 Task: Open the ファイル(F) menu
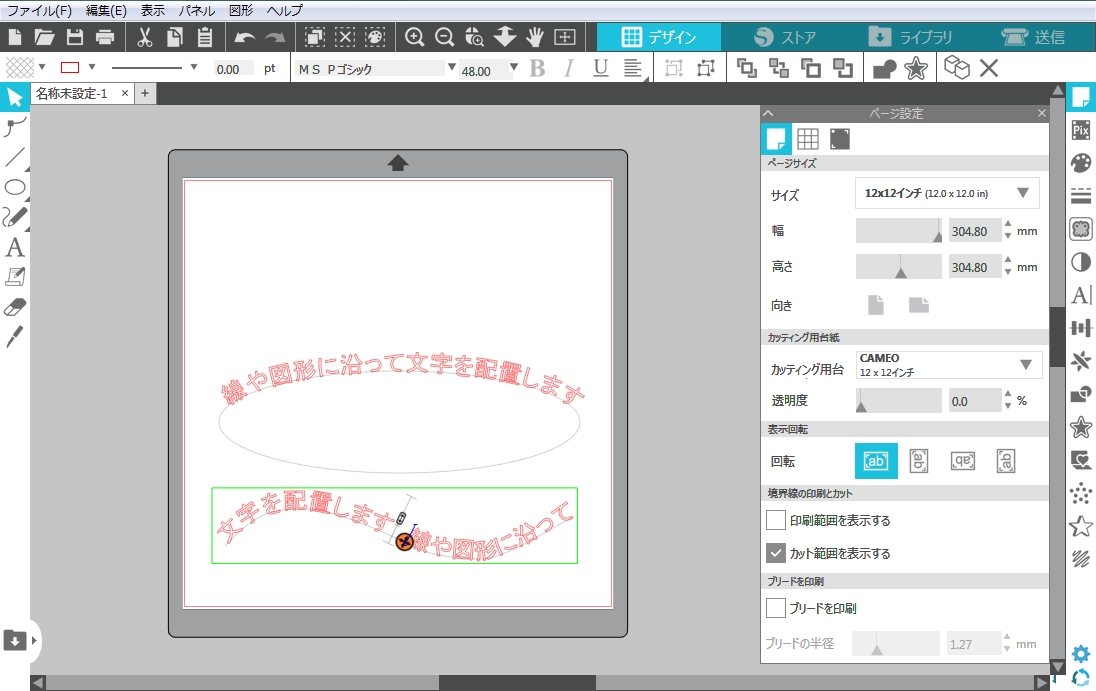[40, 10]
